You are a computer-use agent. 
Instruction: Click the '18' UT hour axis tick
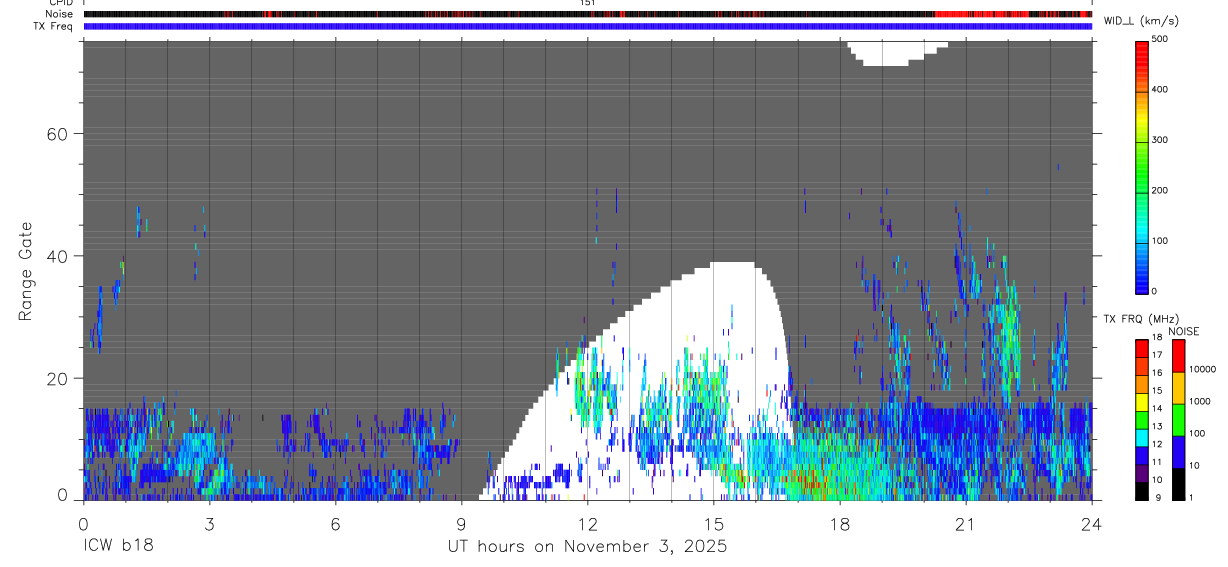pos(840,523)
